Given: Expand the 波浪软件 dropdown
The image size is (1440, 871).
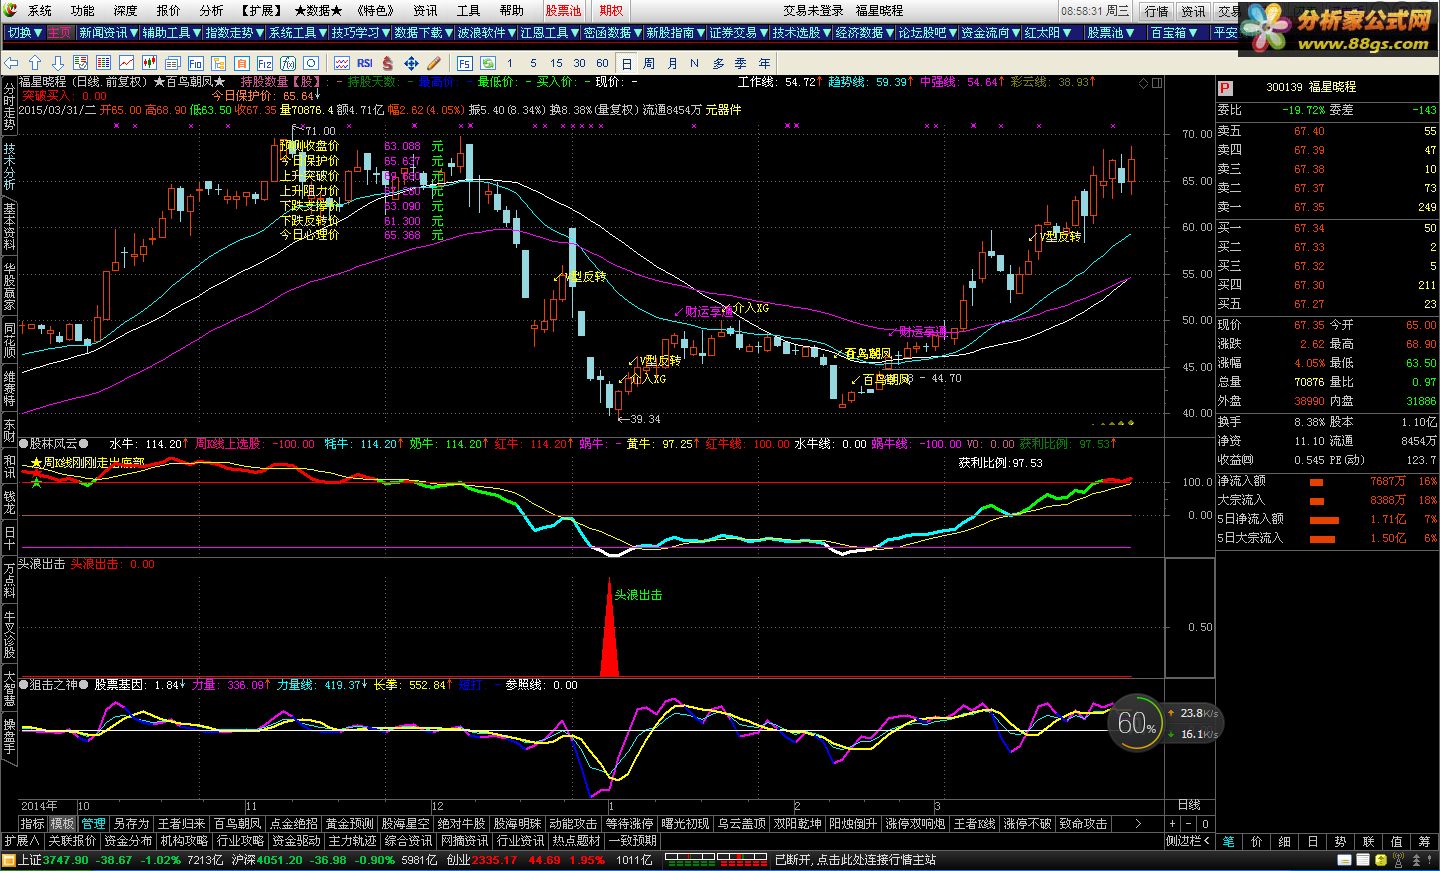Looking at the screenshot, I should tap(486, 32).
